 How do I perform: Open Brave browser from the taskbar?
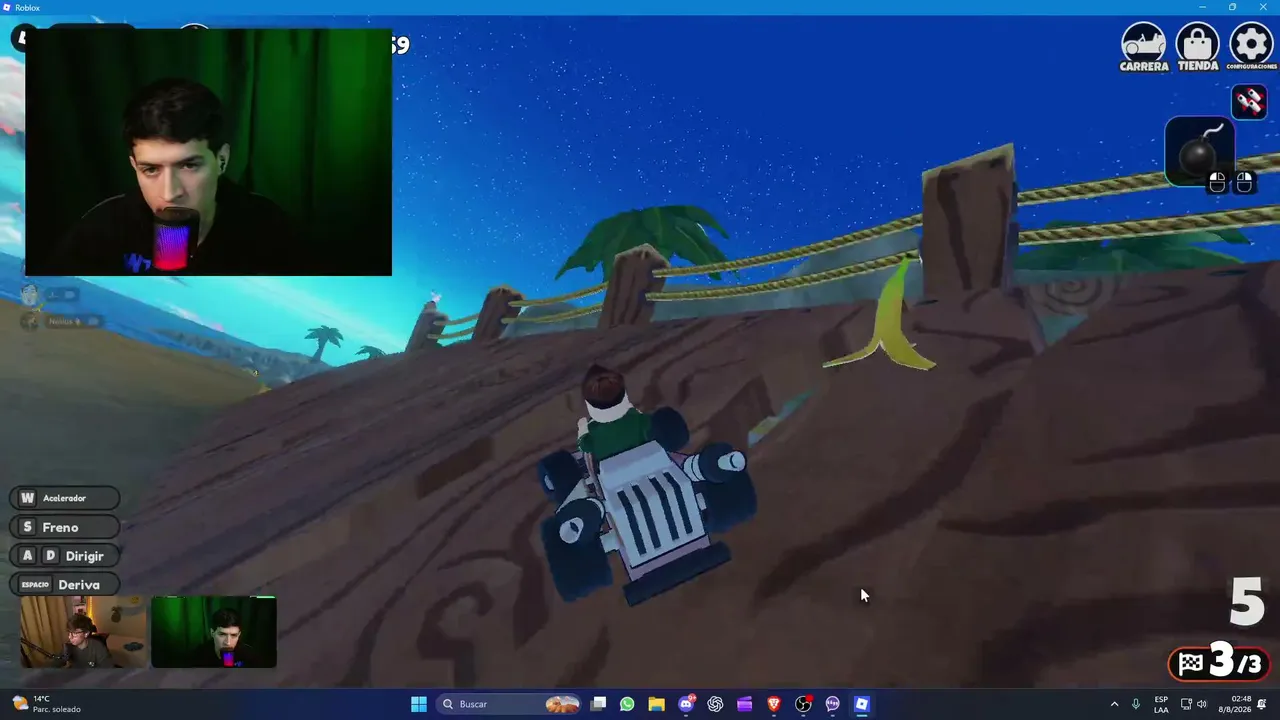pyautogui.click(x=774, y=704)
